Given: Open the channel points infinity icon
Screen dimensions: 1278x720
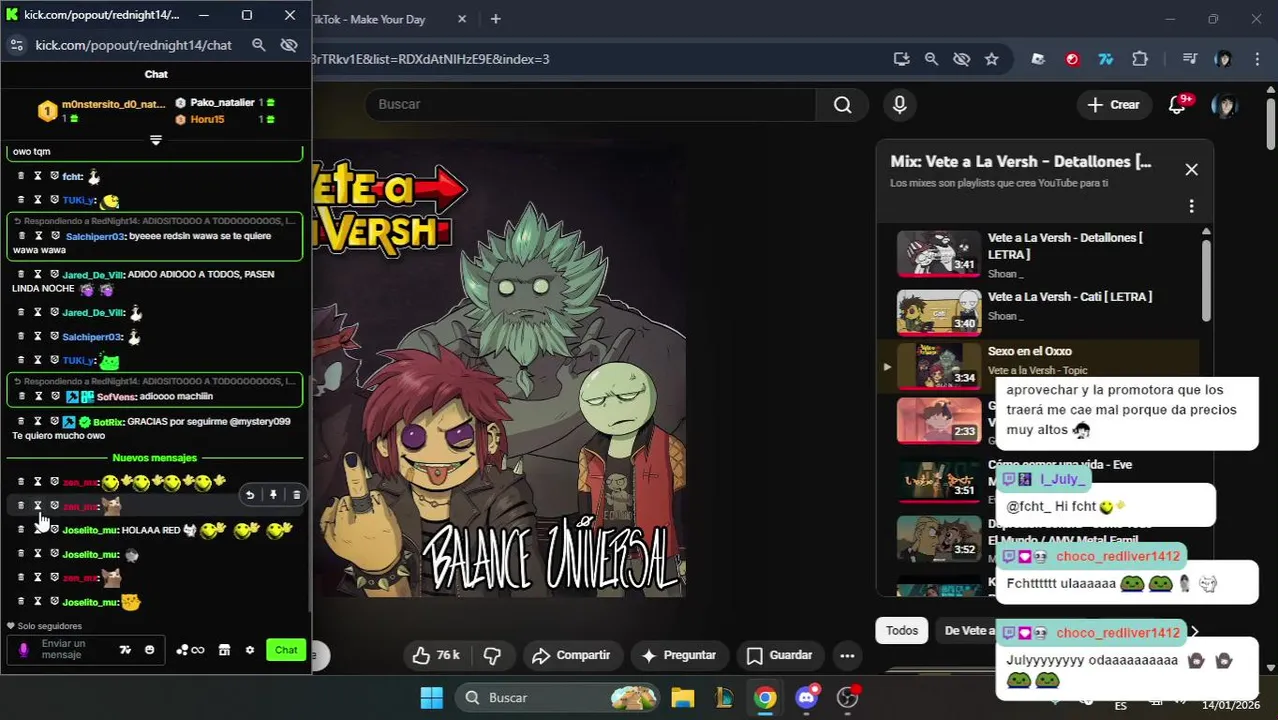Looking at the screenshot, I should [x=190, y=650].
